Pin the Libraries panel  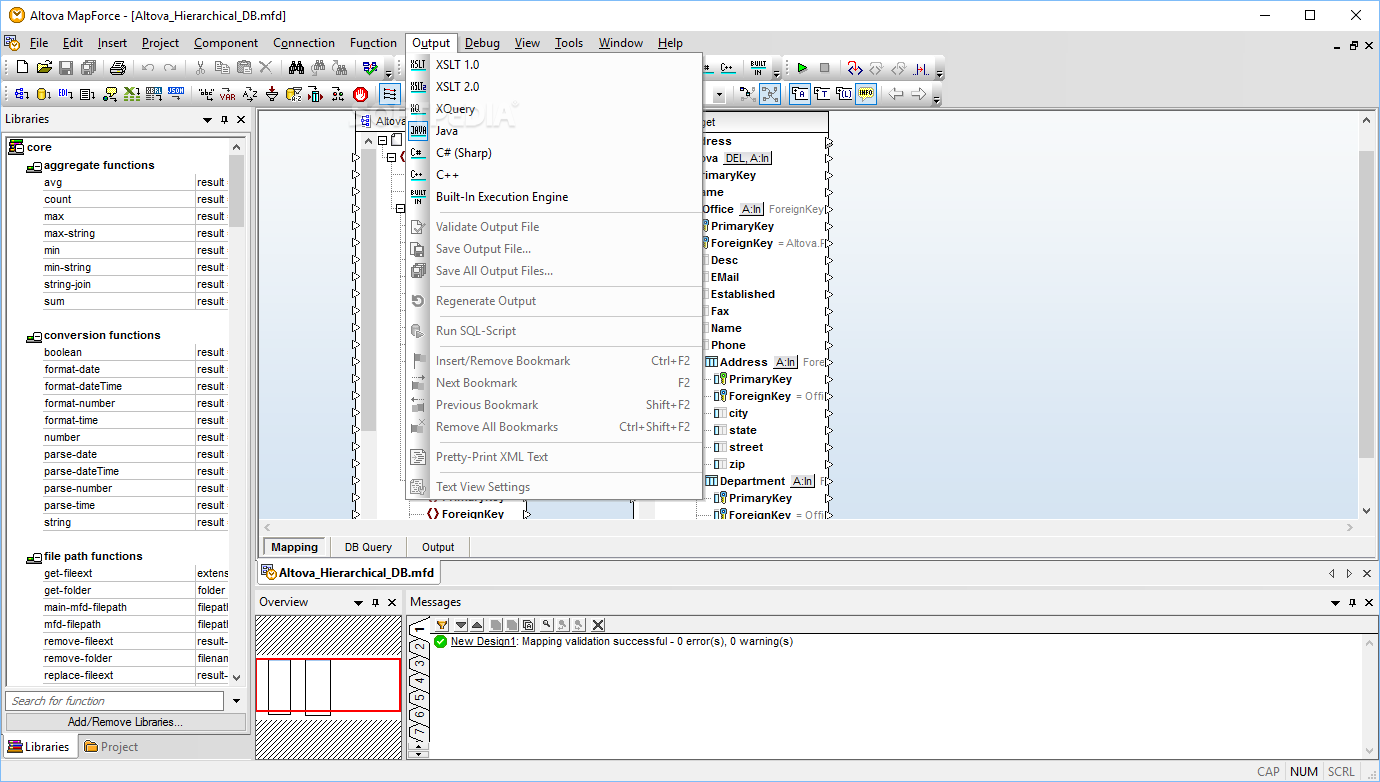(224, 120)
